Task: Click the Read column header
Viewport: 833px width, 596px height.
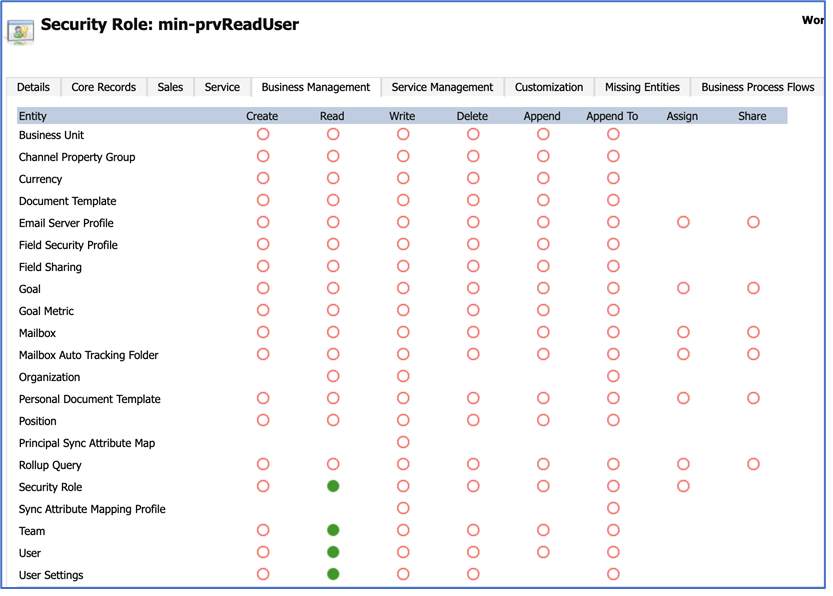Action: point(332,116)
